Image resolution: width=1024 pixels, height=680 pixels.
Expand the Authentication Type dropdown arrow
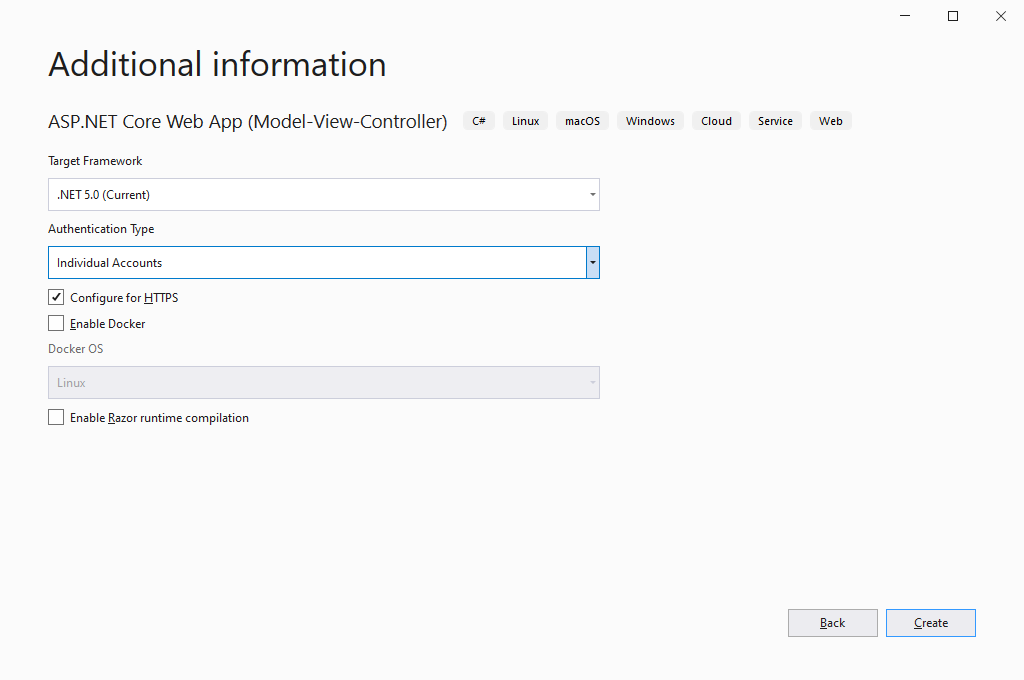(x=592, y=263)
